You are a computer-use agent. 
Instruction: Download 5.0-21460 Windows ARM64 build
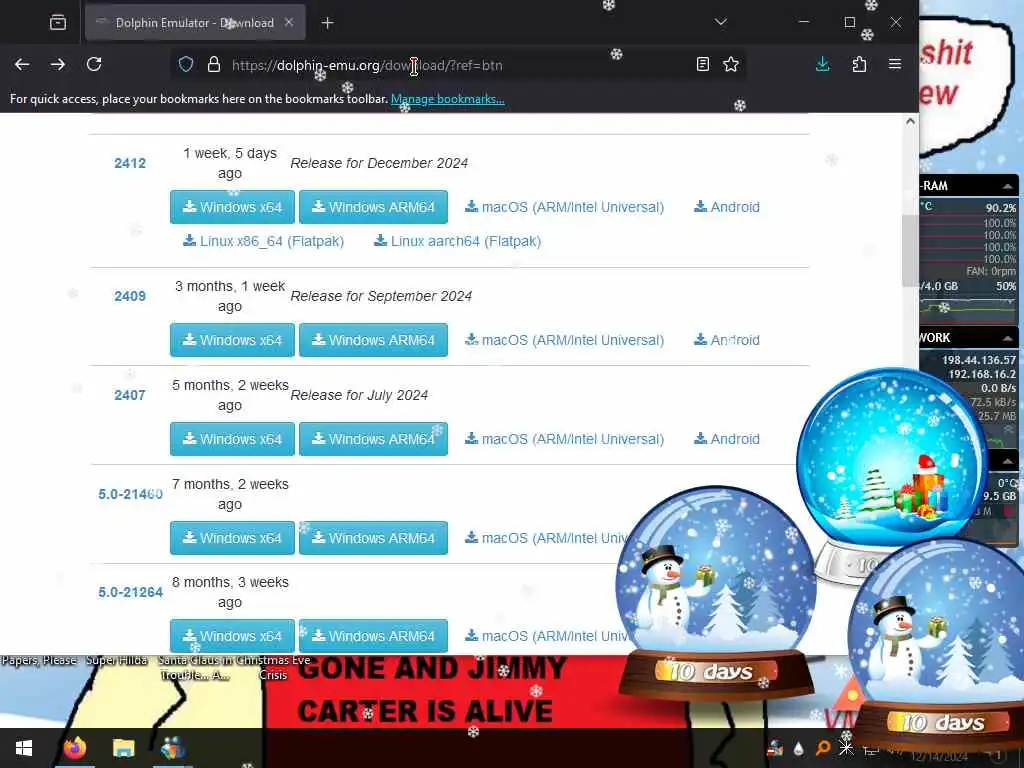pos(374,538)
